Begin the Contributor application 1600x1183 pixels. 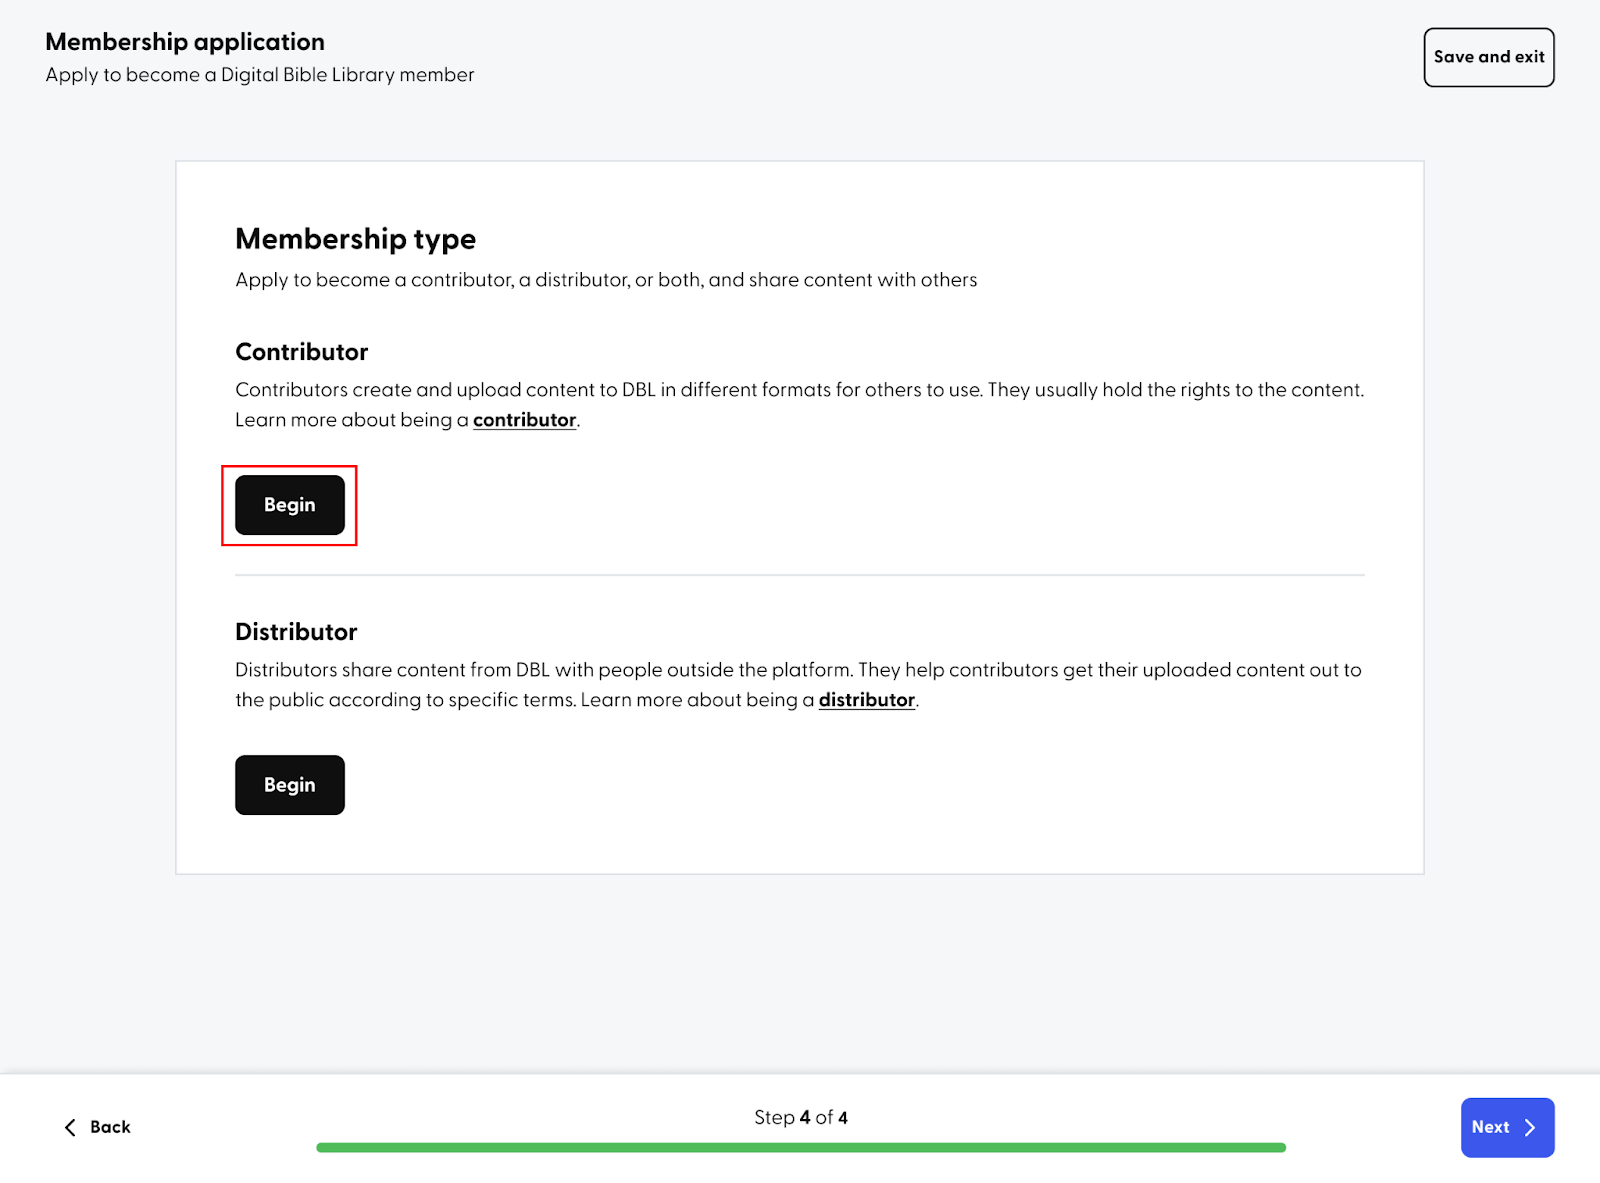[290, 505]
